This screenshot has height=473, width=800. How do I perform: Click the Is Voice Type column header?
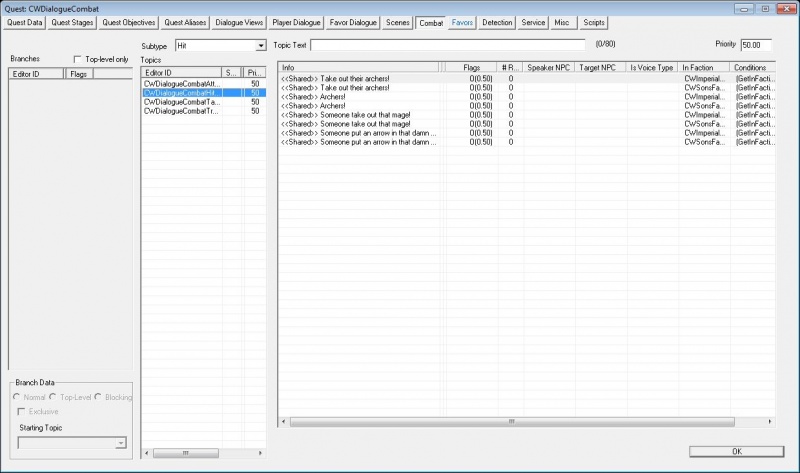(652, 67)
